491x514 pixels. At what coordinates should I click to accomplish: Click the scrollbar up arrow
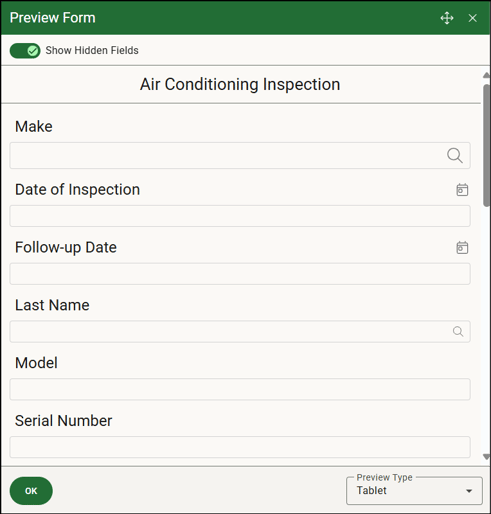point(486,75)
